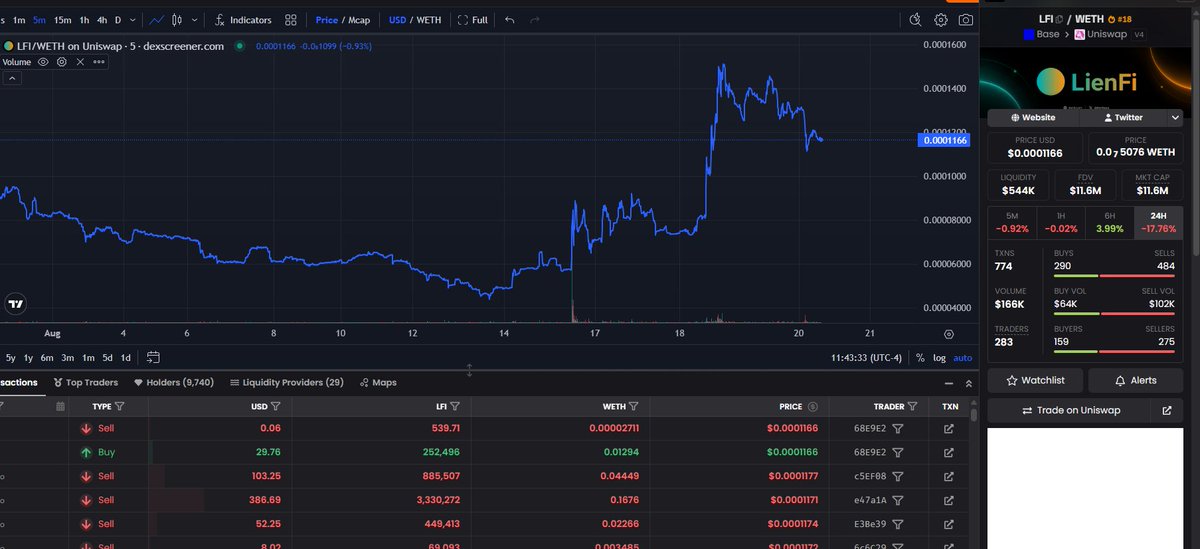The image size is (1200, 549).
Task: Minimize the transactions panel dash
Action: [949, 383]
